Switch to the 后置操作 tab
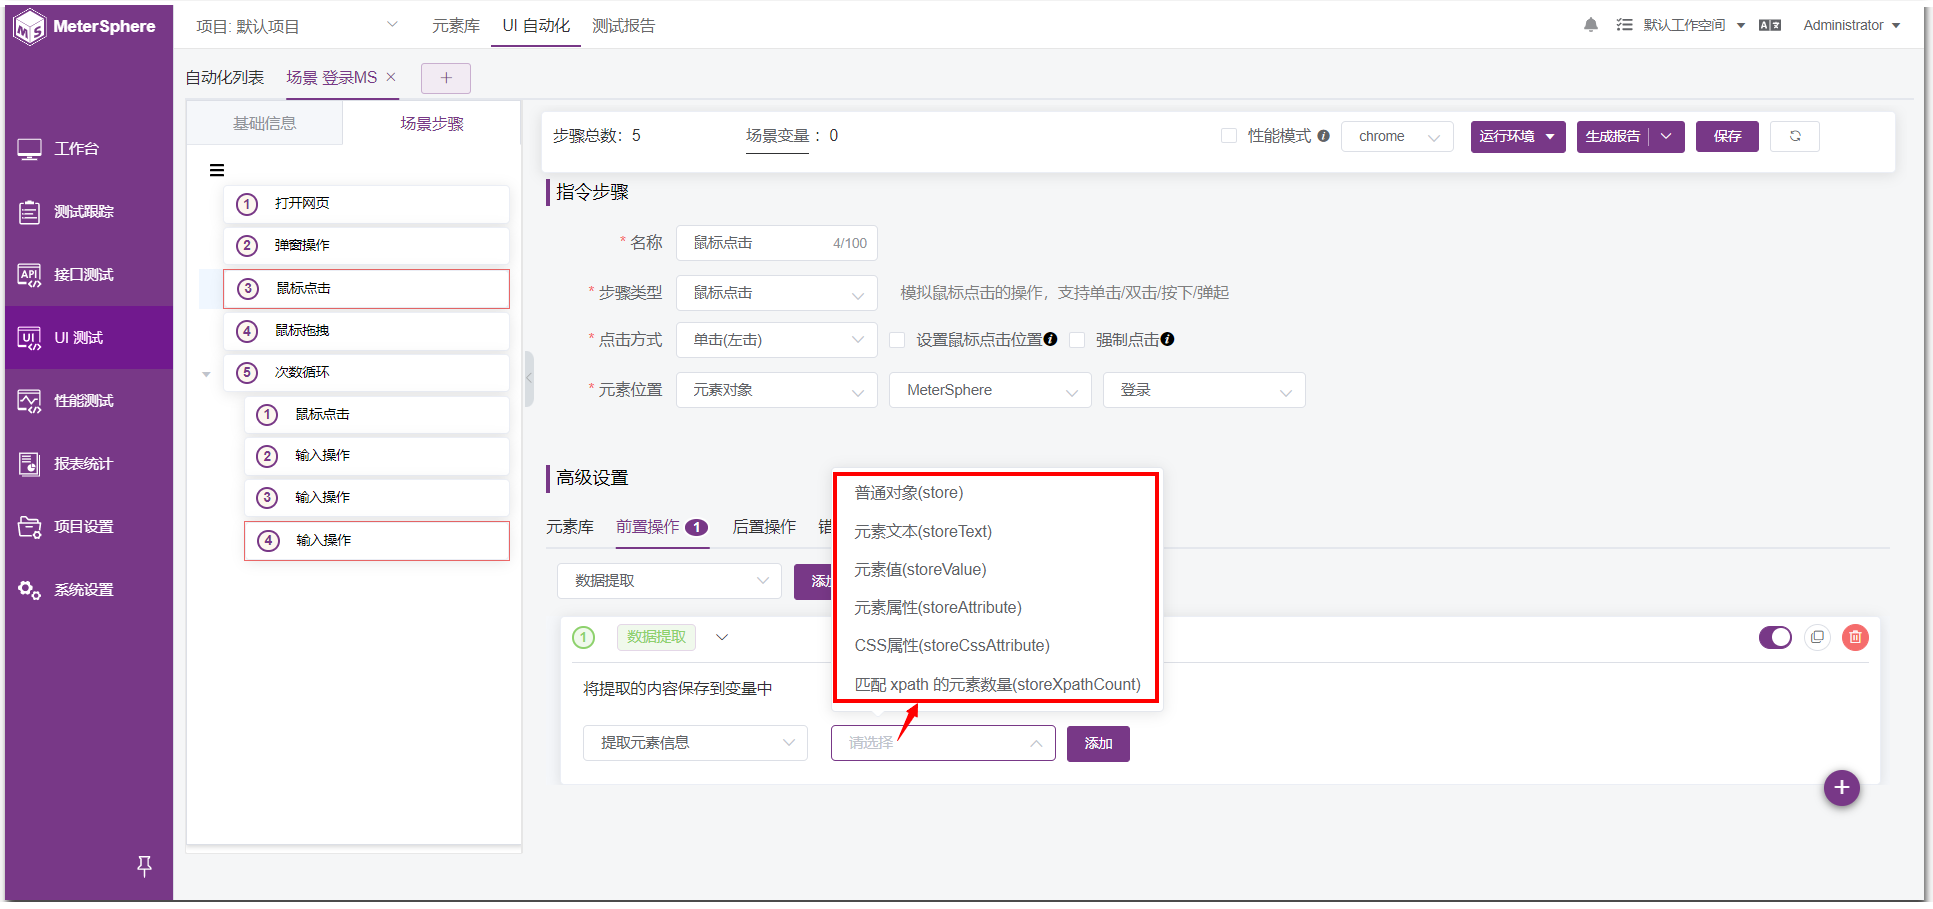Screen dimensions: 1933x909 (x=764, y=527)
